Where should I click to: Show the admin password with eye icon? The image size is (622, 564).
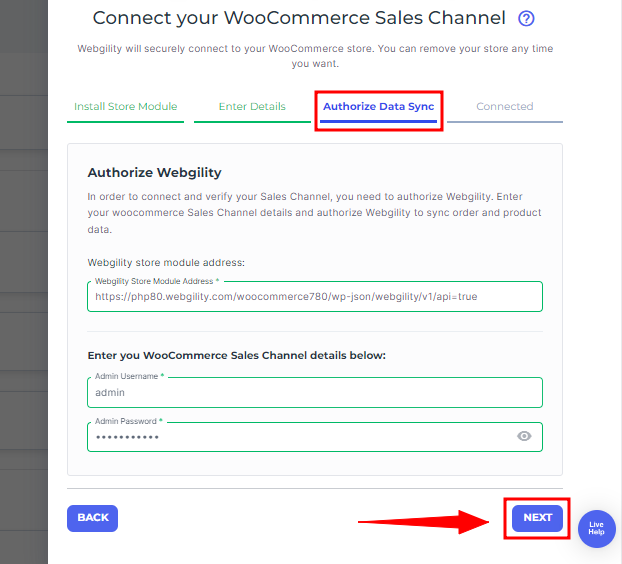[x=524, y=436]
